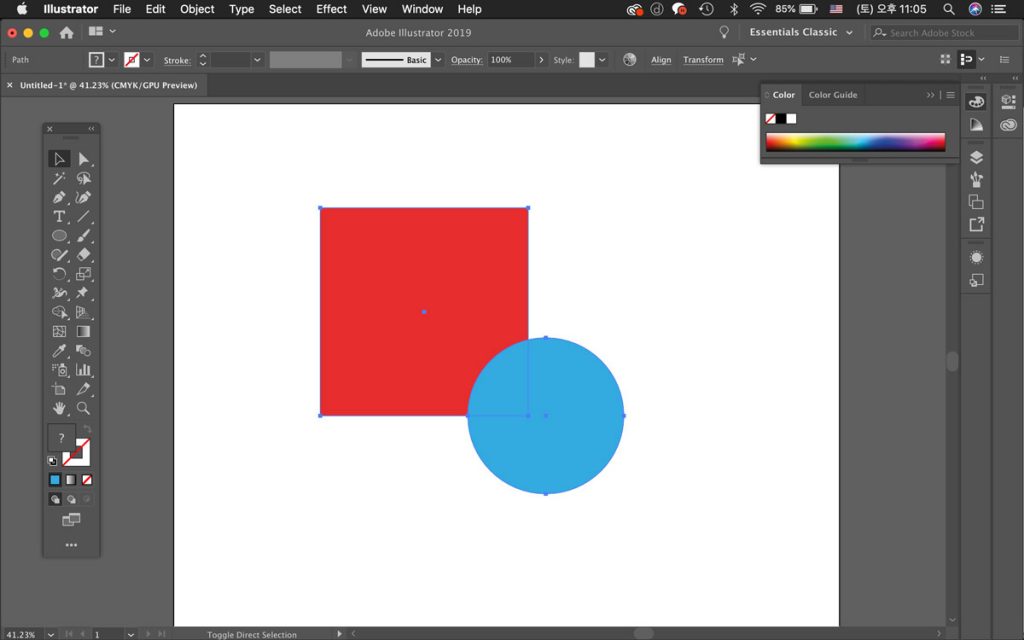Image resolution: width=1024 pixels, height=640 pixels.
Task: Toggle Draw Normal mode
Action: point(55,500)
